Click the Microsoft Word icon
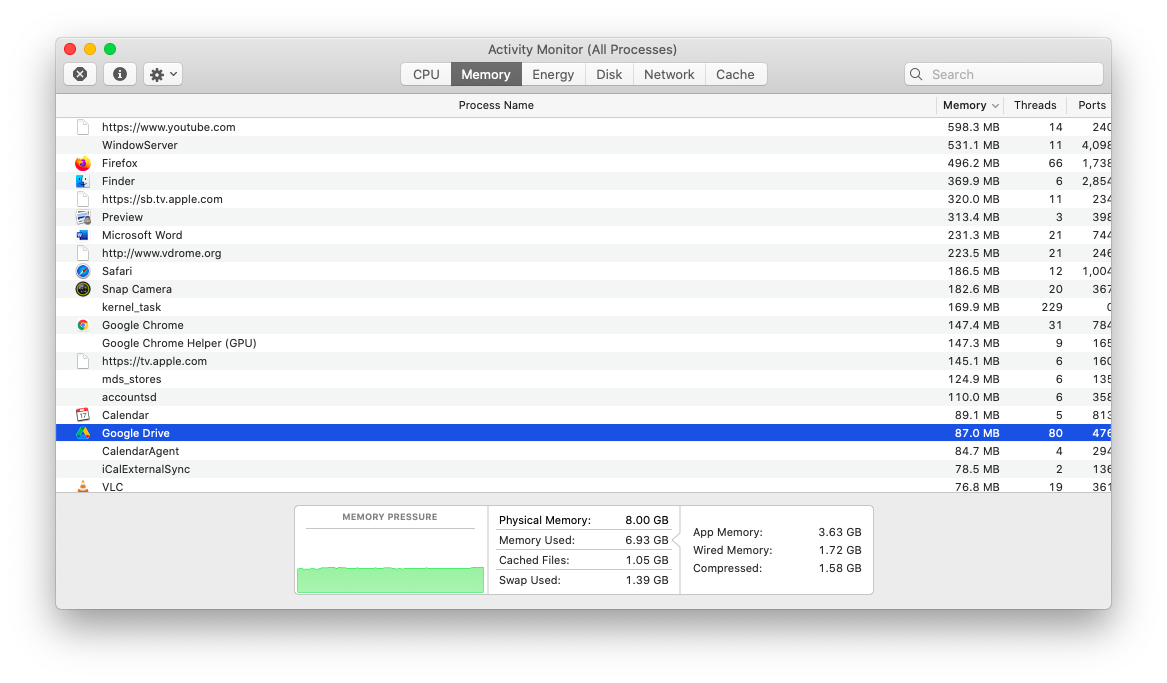This screenshot has height=683, width=1167. (x=83, y=235)
